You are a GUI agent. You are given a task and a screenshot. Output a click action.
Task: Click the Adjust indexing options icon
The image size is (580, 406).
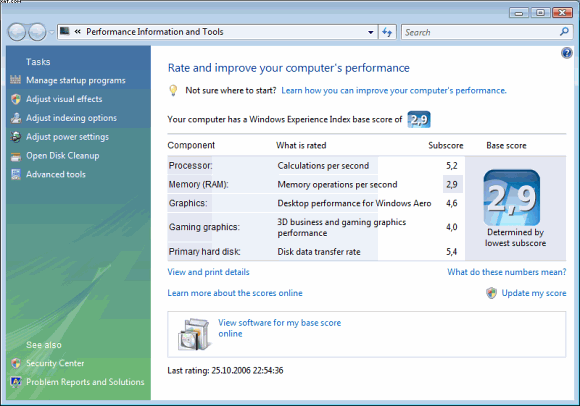point(16,118)
